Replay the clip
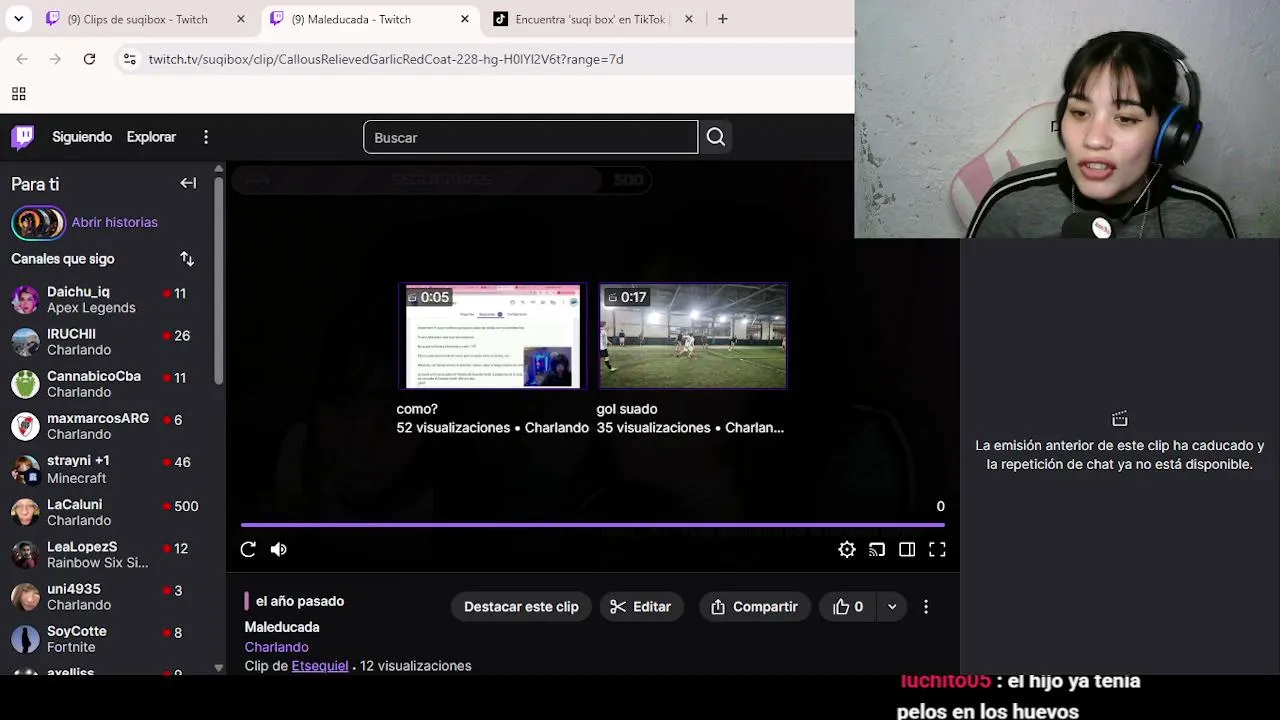 click(x=248, y=549)
